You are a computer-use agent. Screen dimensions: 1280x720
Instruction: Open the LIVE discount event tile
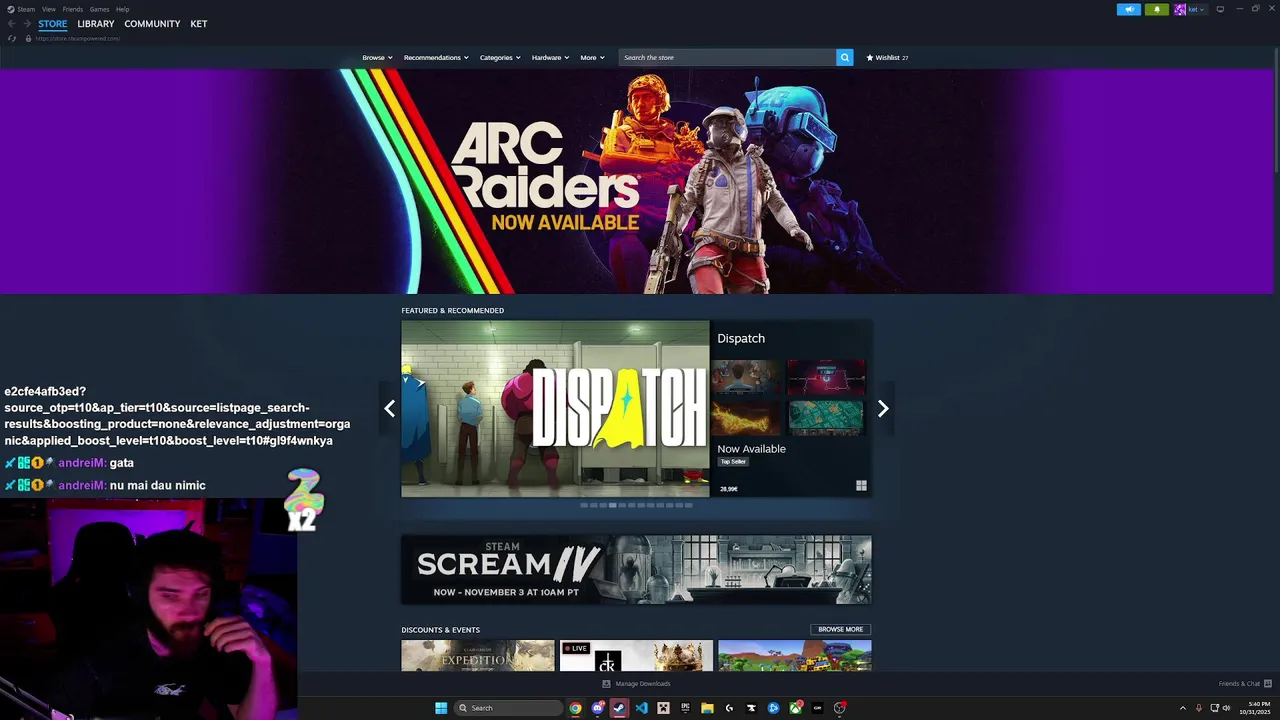coord(636,655)
